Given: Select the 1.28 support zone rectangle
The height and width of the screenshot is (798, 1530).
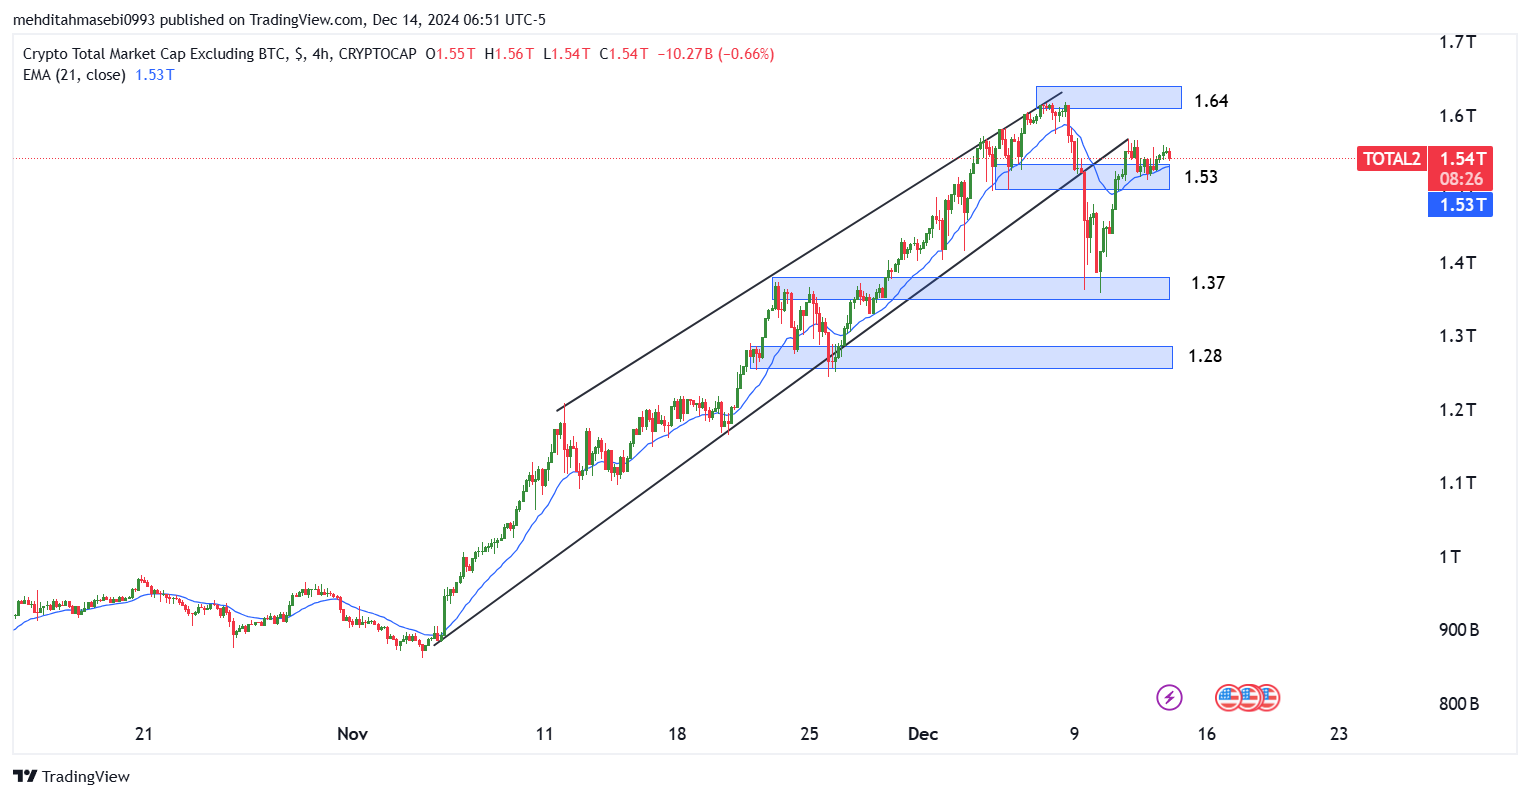Looking at the screenshot, I should pyautogui.click(x=960, y=357).
